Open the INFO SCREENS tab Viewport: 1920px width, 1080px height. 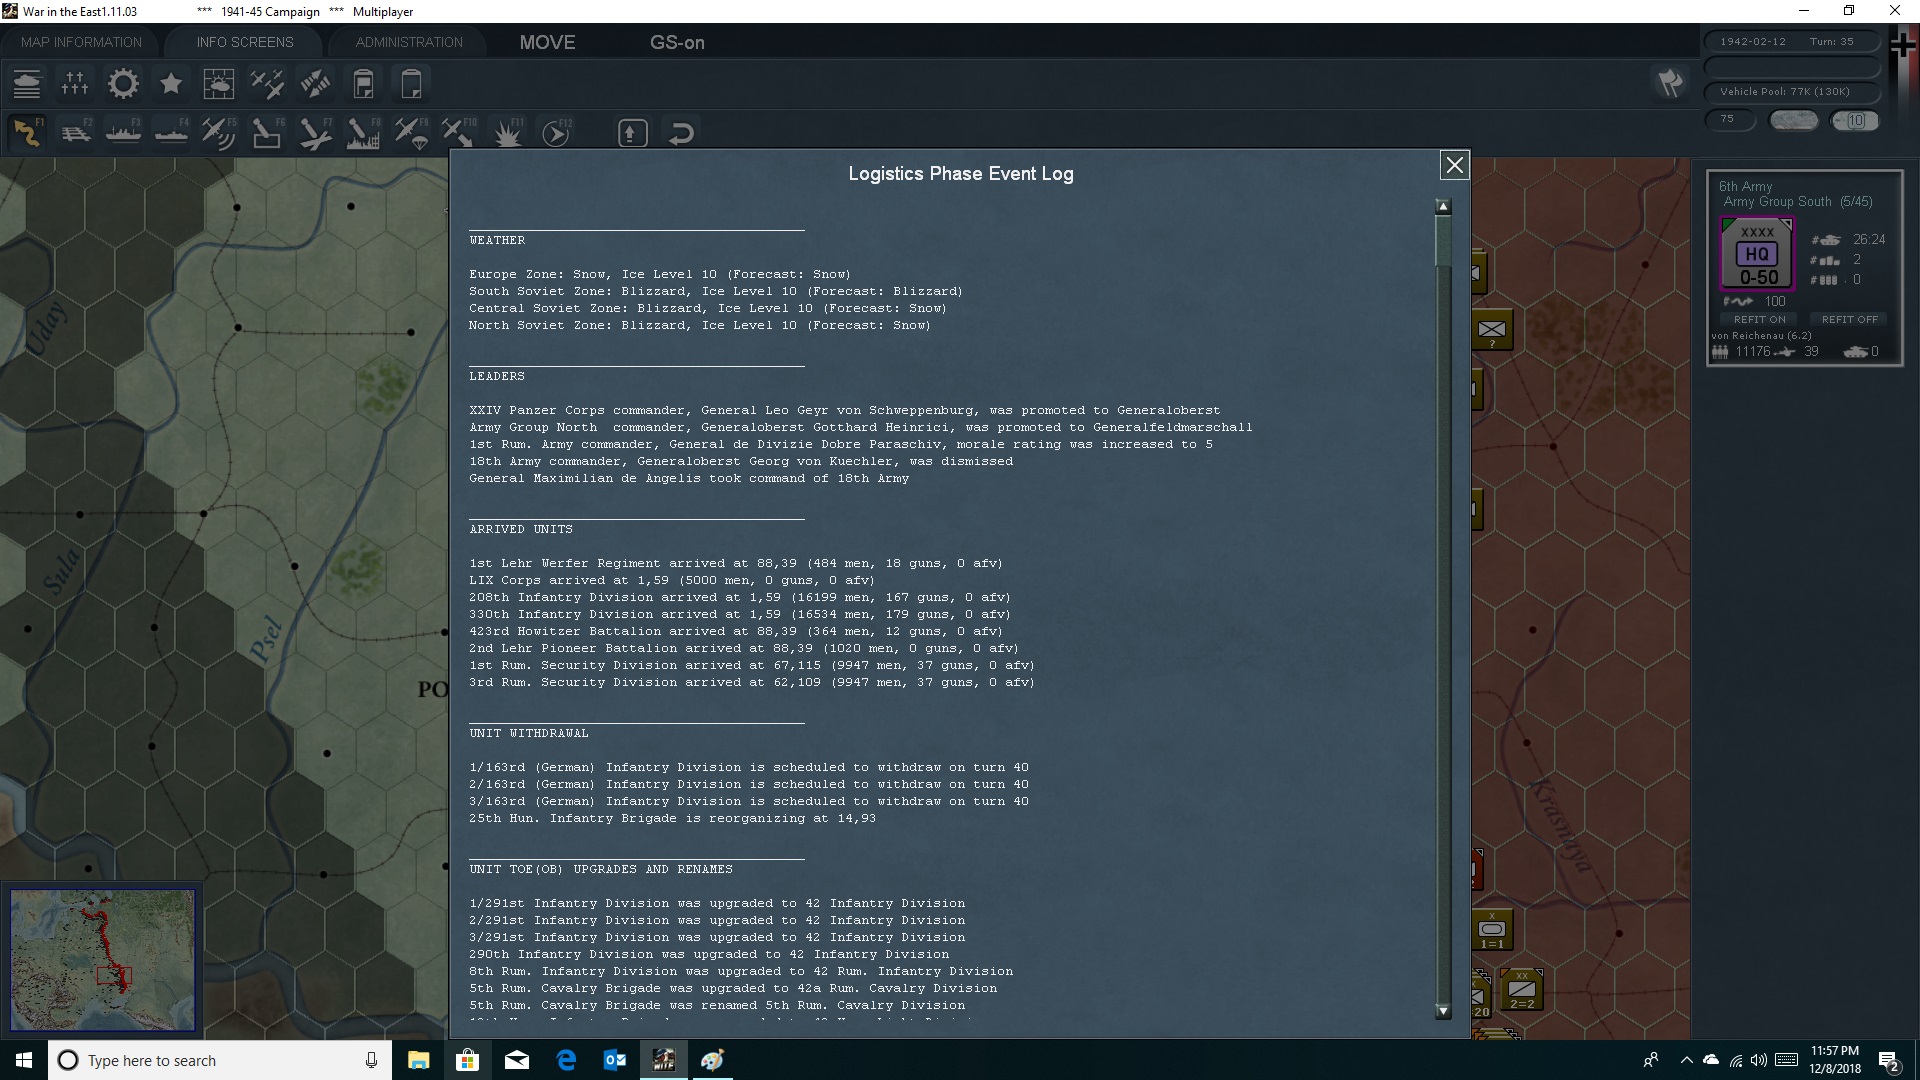click(245, 42)
